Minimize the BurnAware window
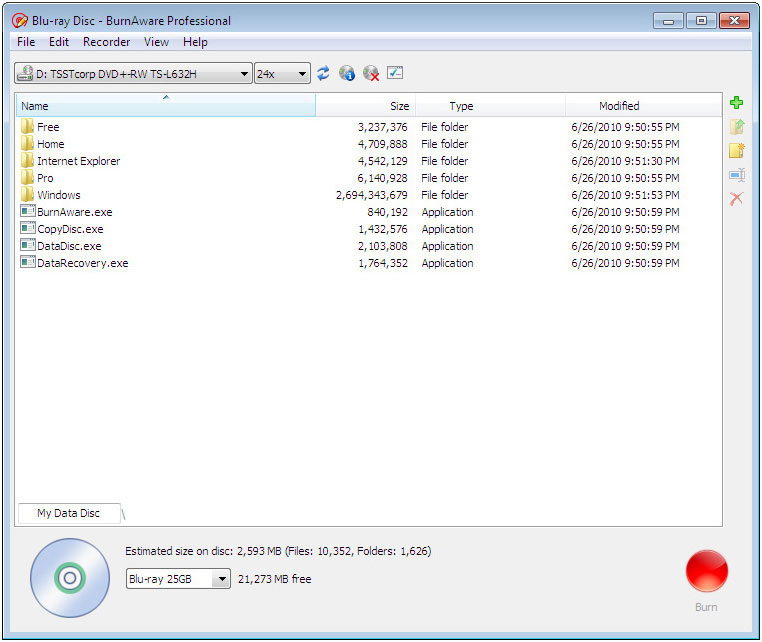762x642 pixels. click(668, 21)
